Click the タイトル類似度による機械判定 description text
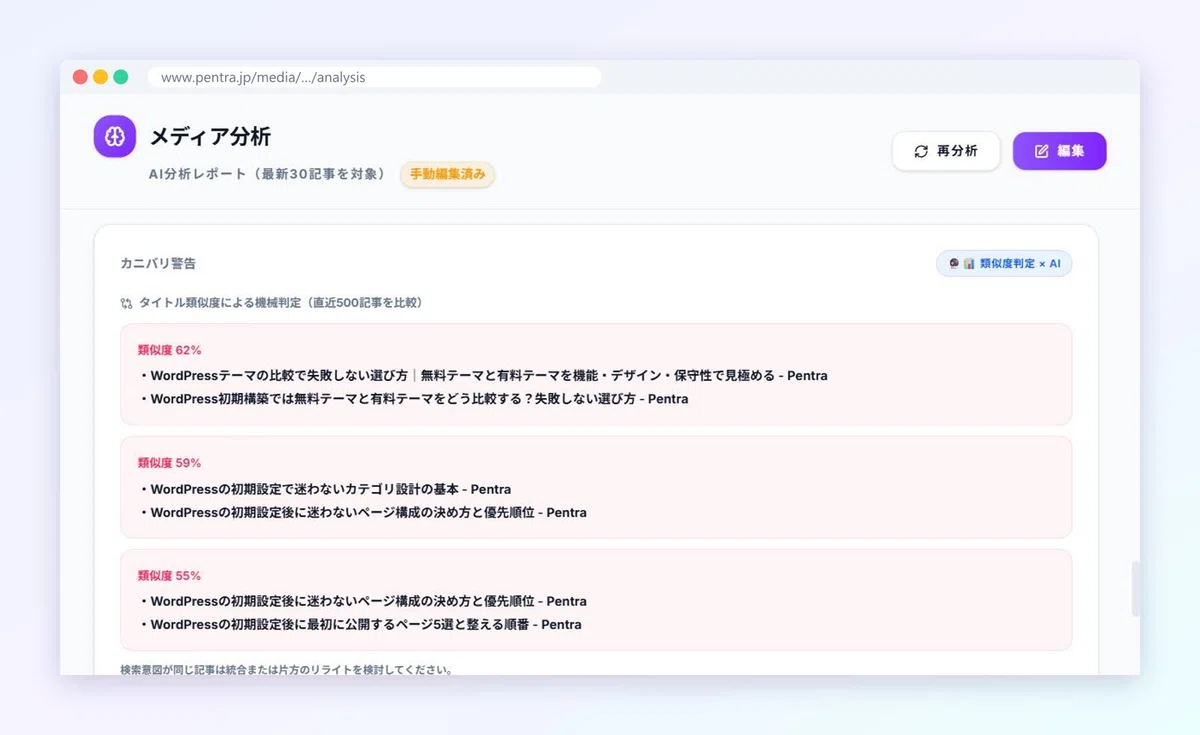 pyautogui.click(x=280, y=303)
